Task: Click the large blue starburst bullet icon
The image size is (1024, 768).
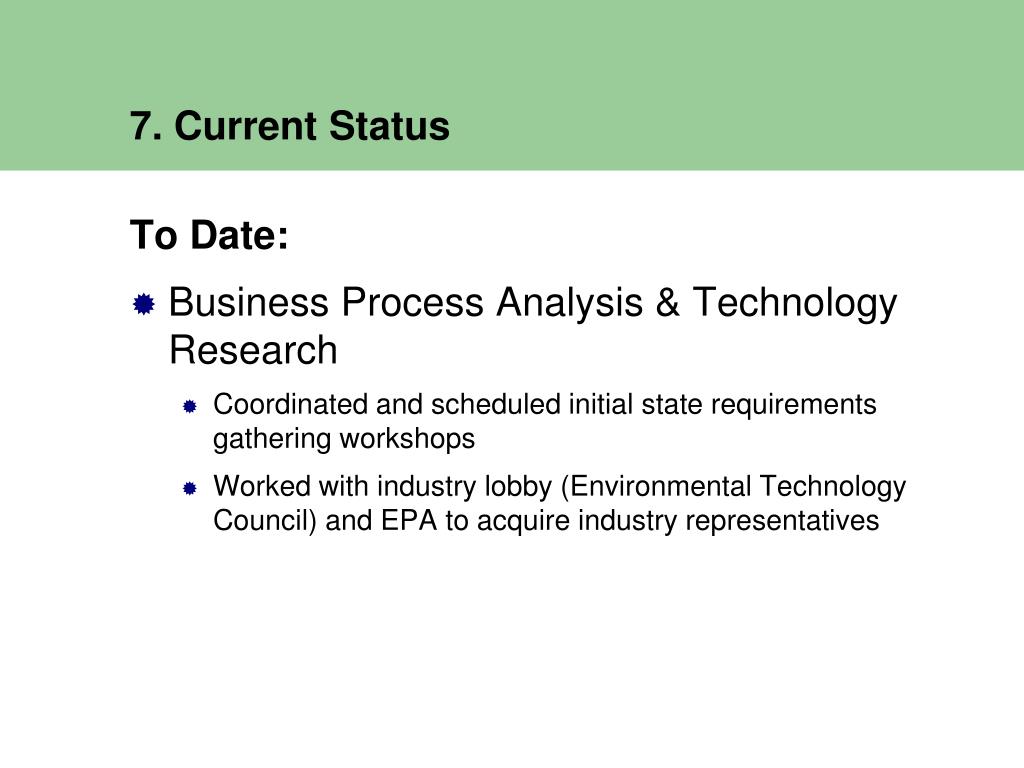Action: click(x=144, y=304)
